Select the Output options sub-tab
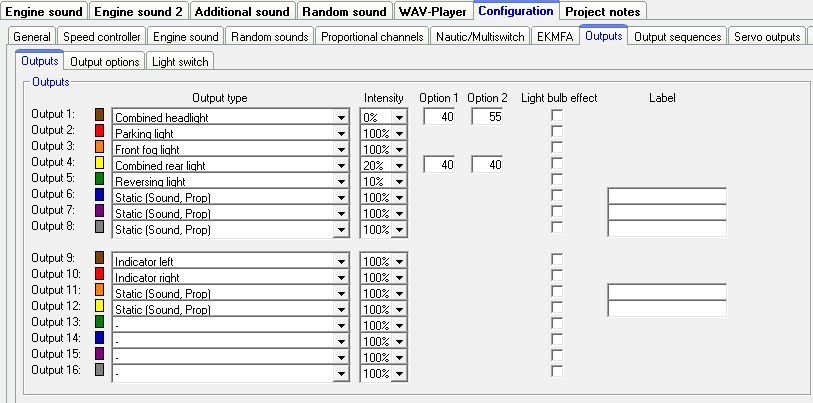 pos(105,62)
